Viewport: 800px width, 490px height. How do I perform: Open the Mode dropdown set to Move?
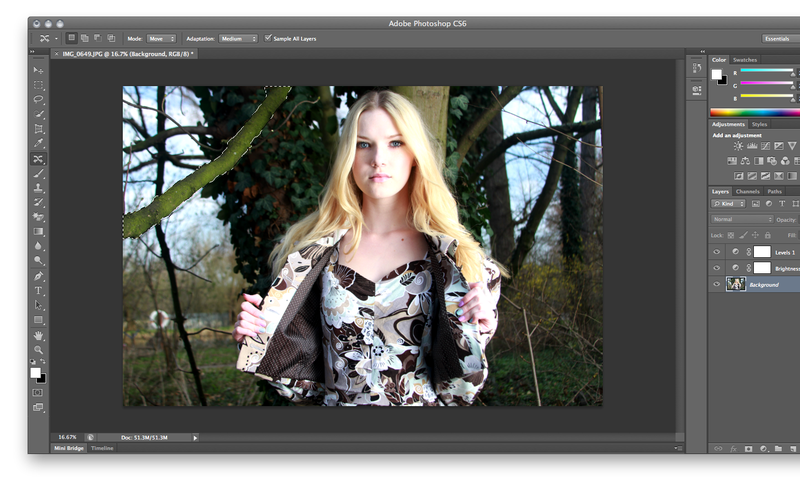pos(161,38)
